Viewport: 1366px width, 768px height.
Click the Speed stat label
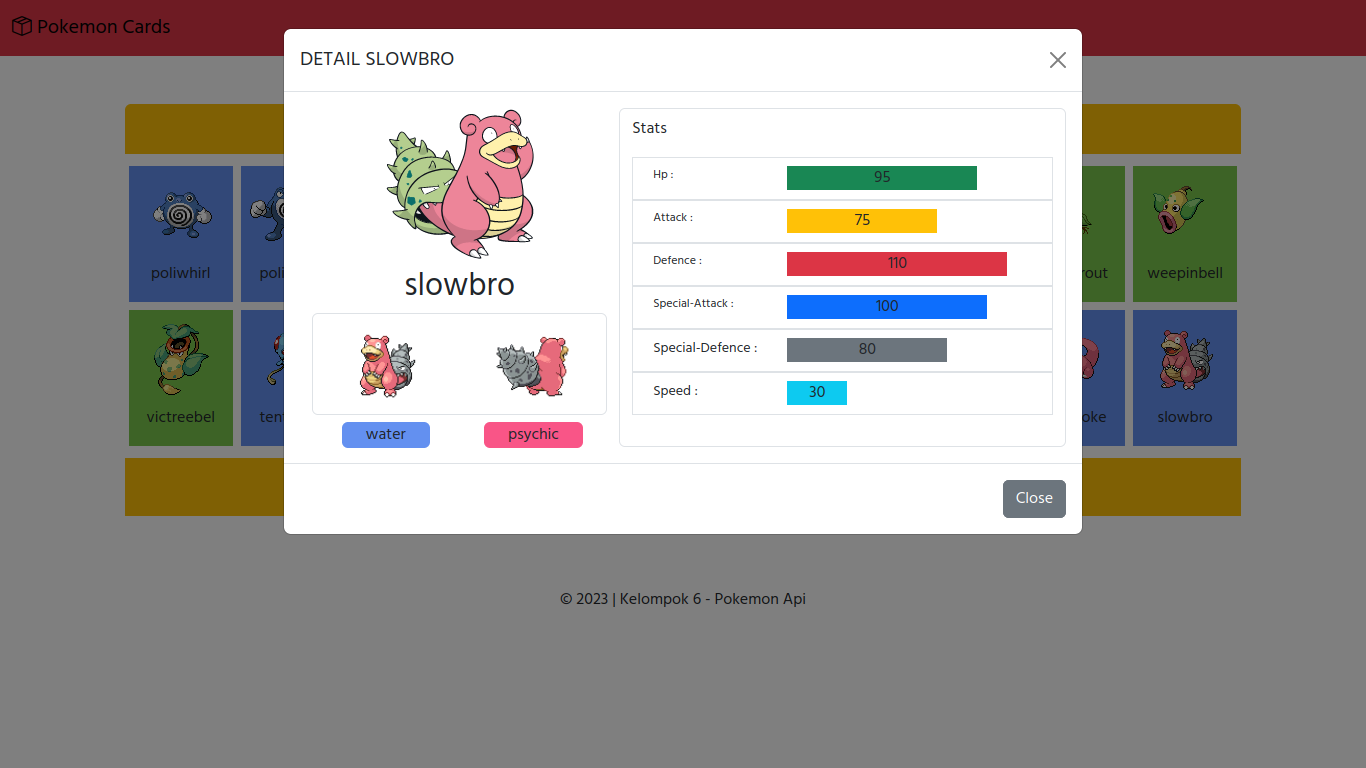coord(676,391)
